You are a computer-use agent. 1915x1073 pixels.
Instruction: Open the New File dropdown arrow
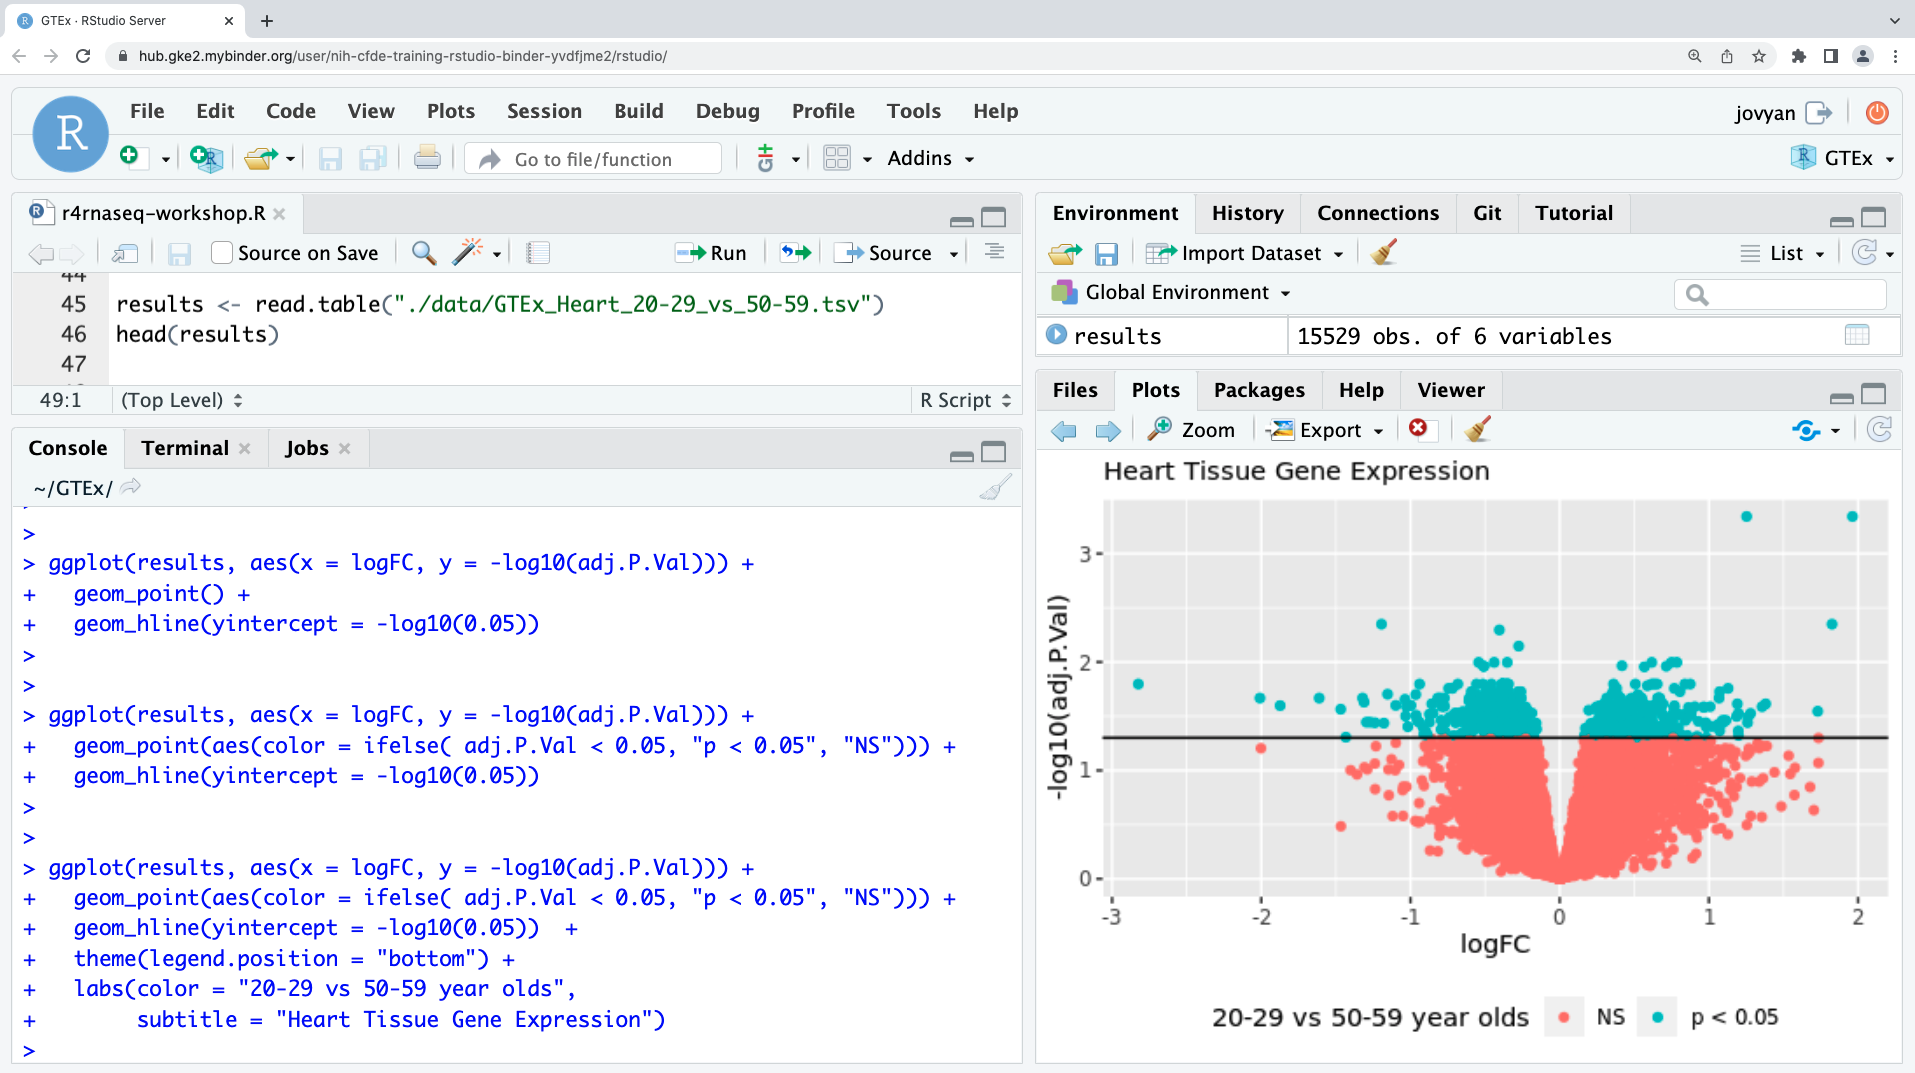[x=166, y=159]
